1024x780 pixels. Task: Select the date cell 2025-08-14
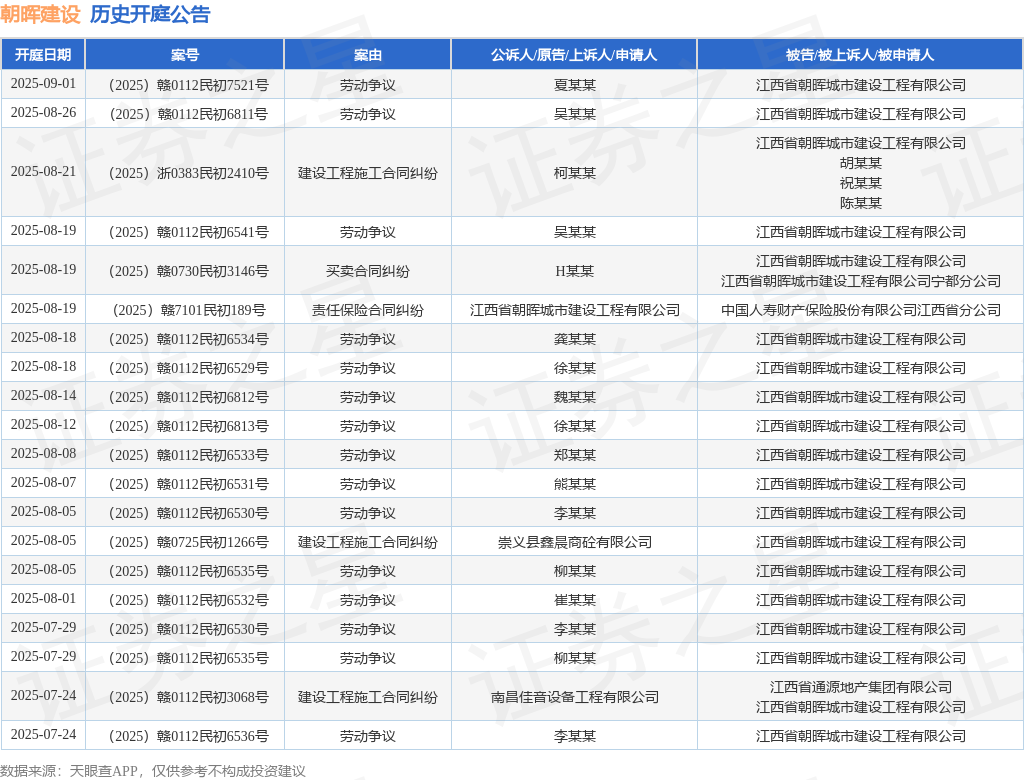[43, 396]
